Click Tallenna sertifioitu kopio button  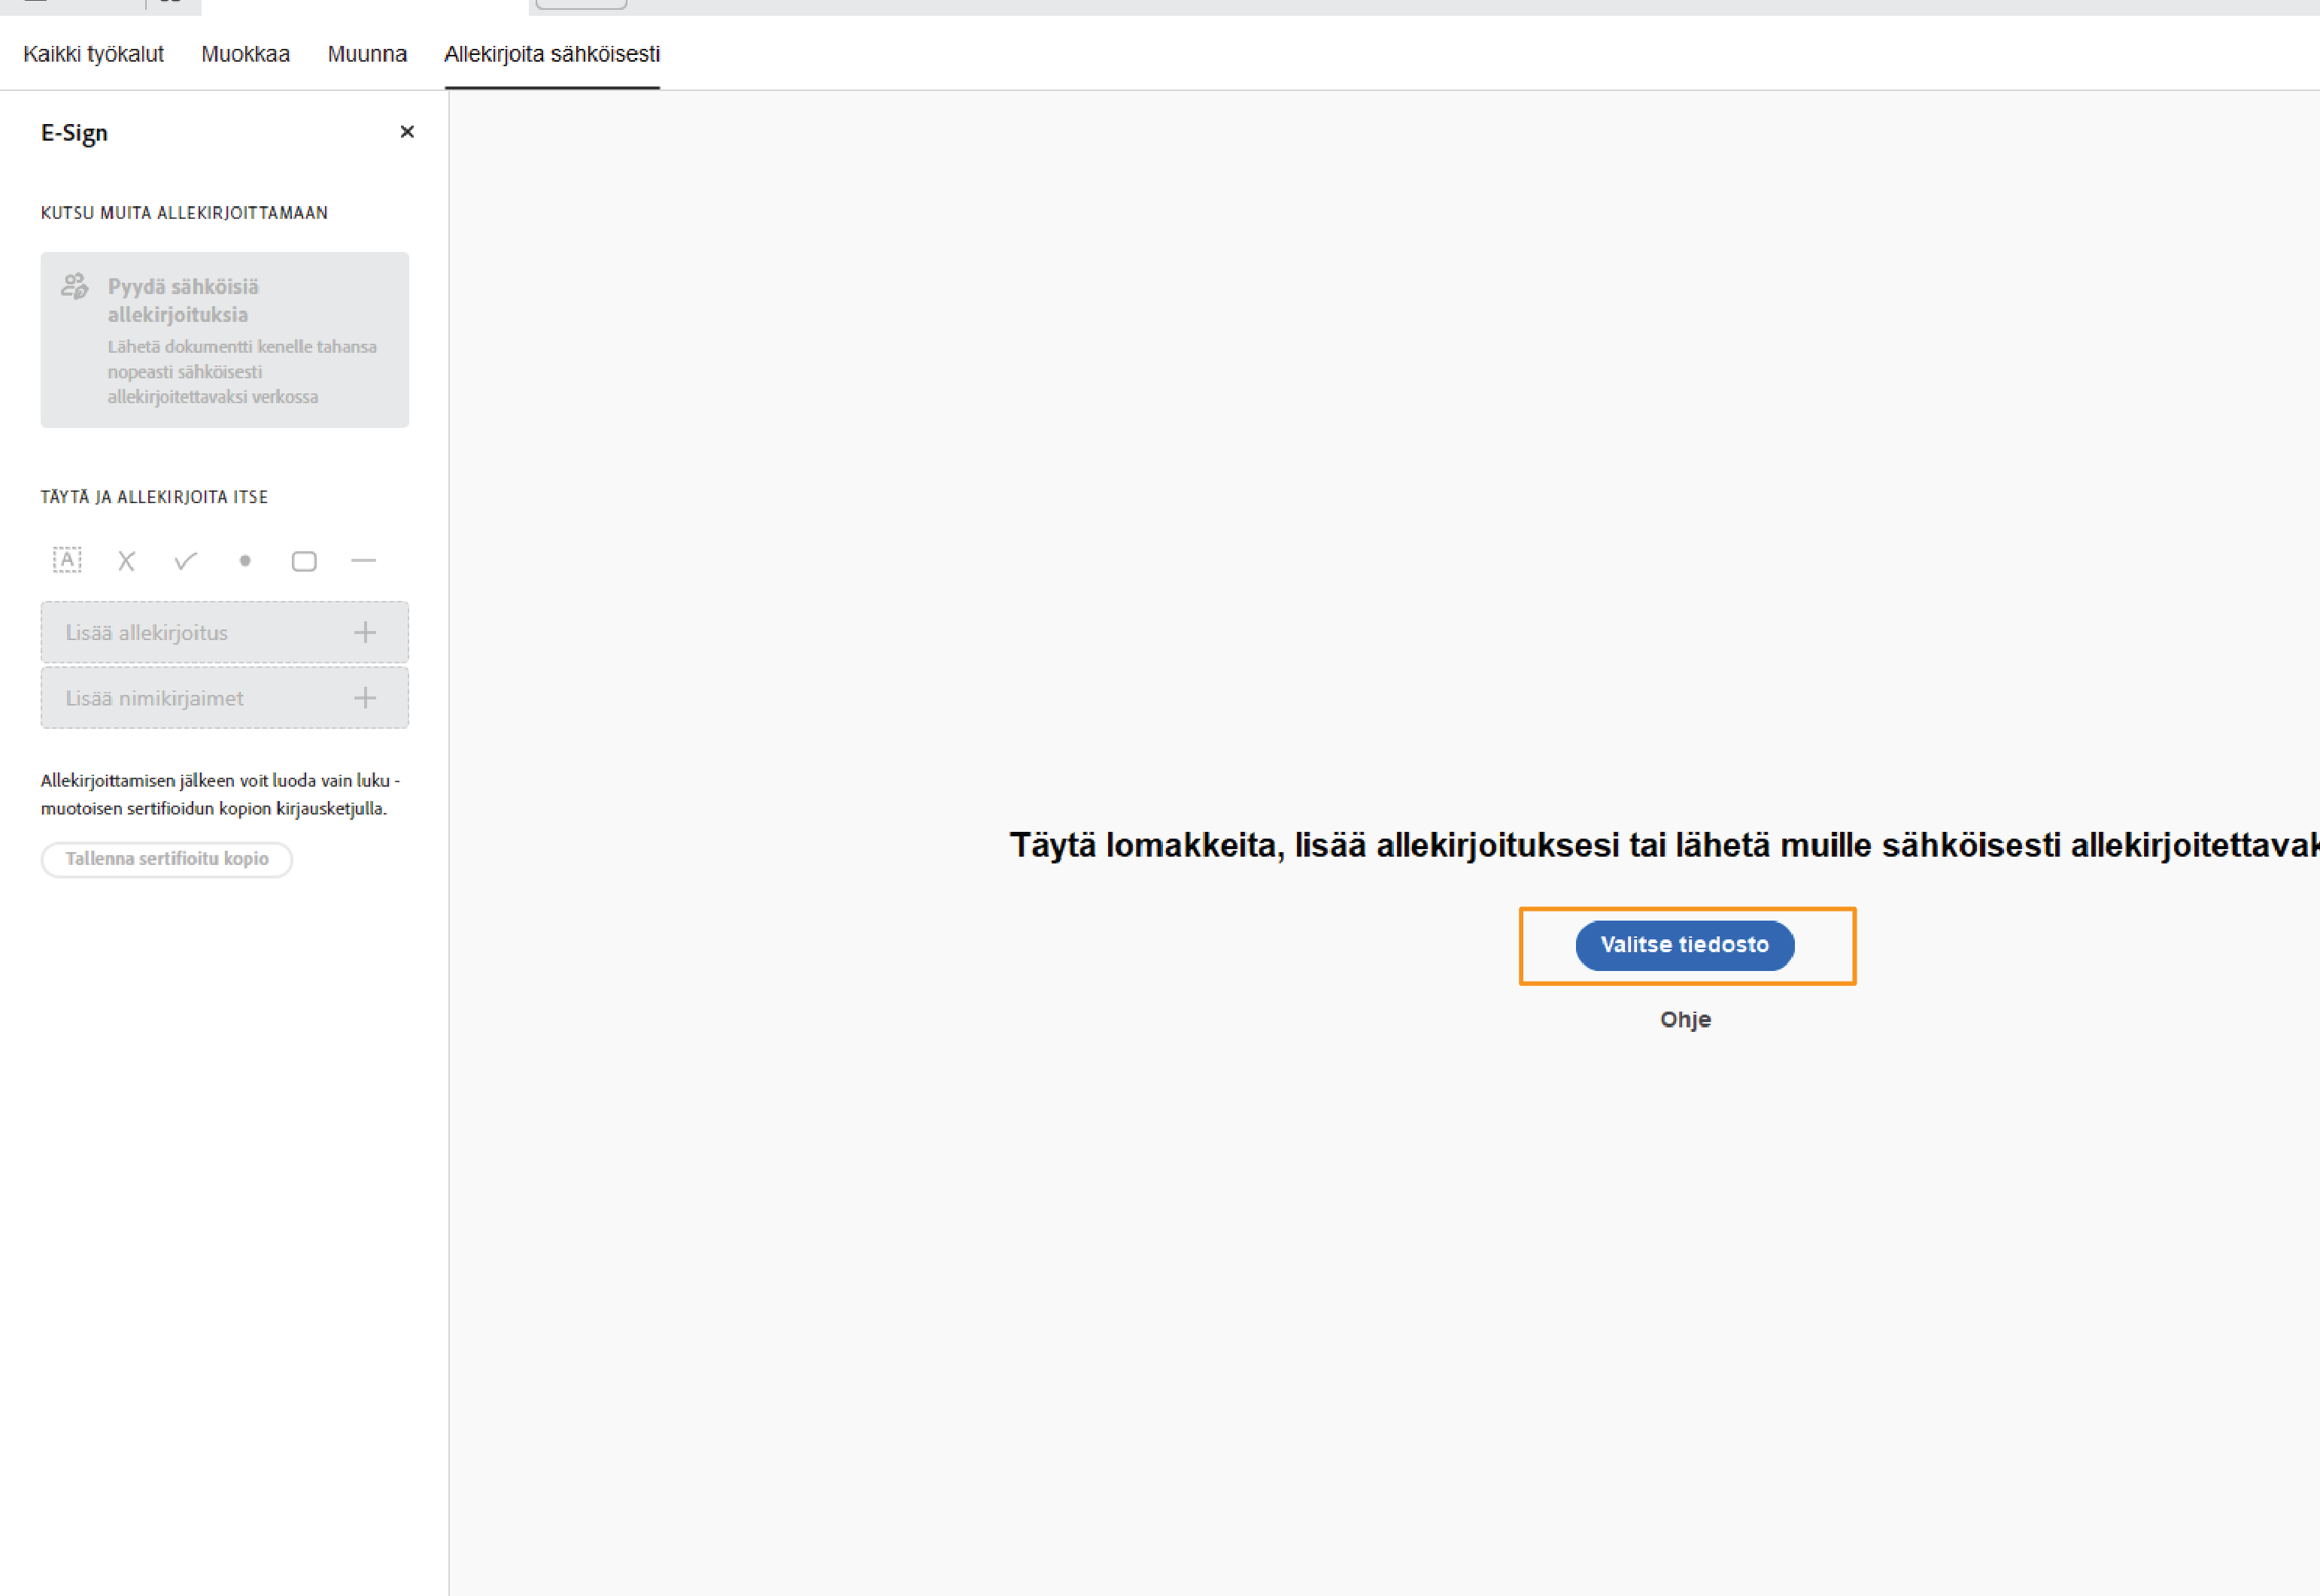pos(167,859)
